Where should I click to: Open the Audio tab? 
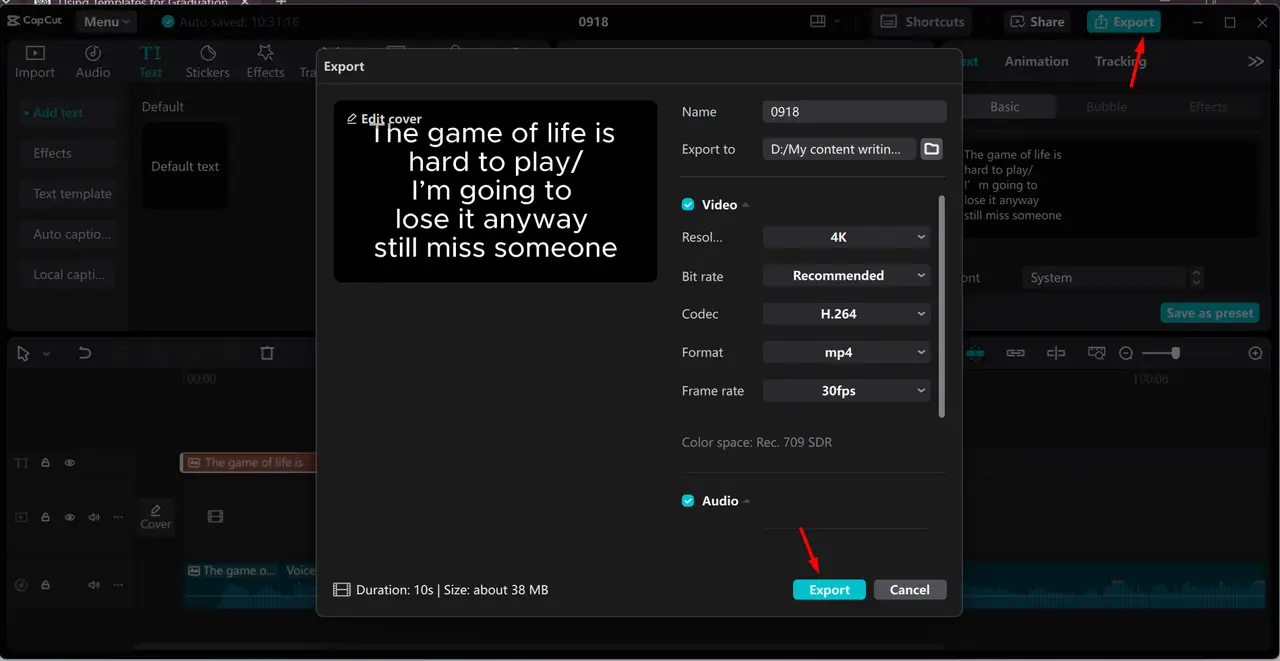tap(93, 62)
